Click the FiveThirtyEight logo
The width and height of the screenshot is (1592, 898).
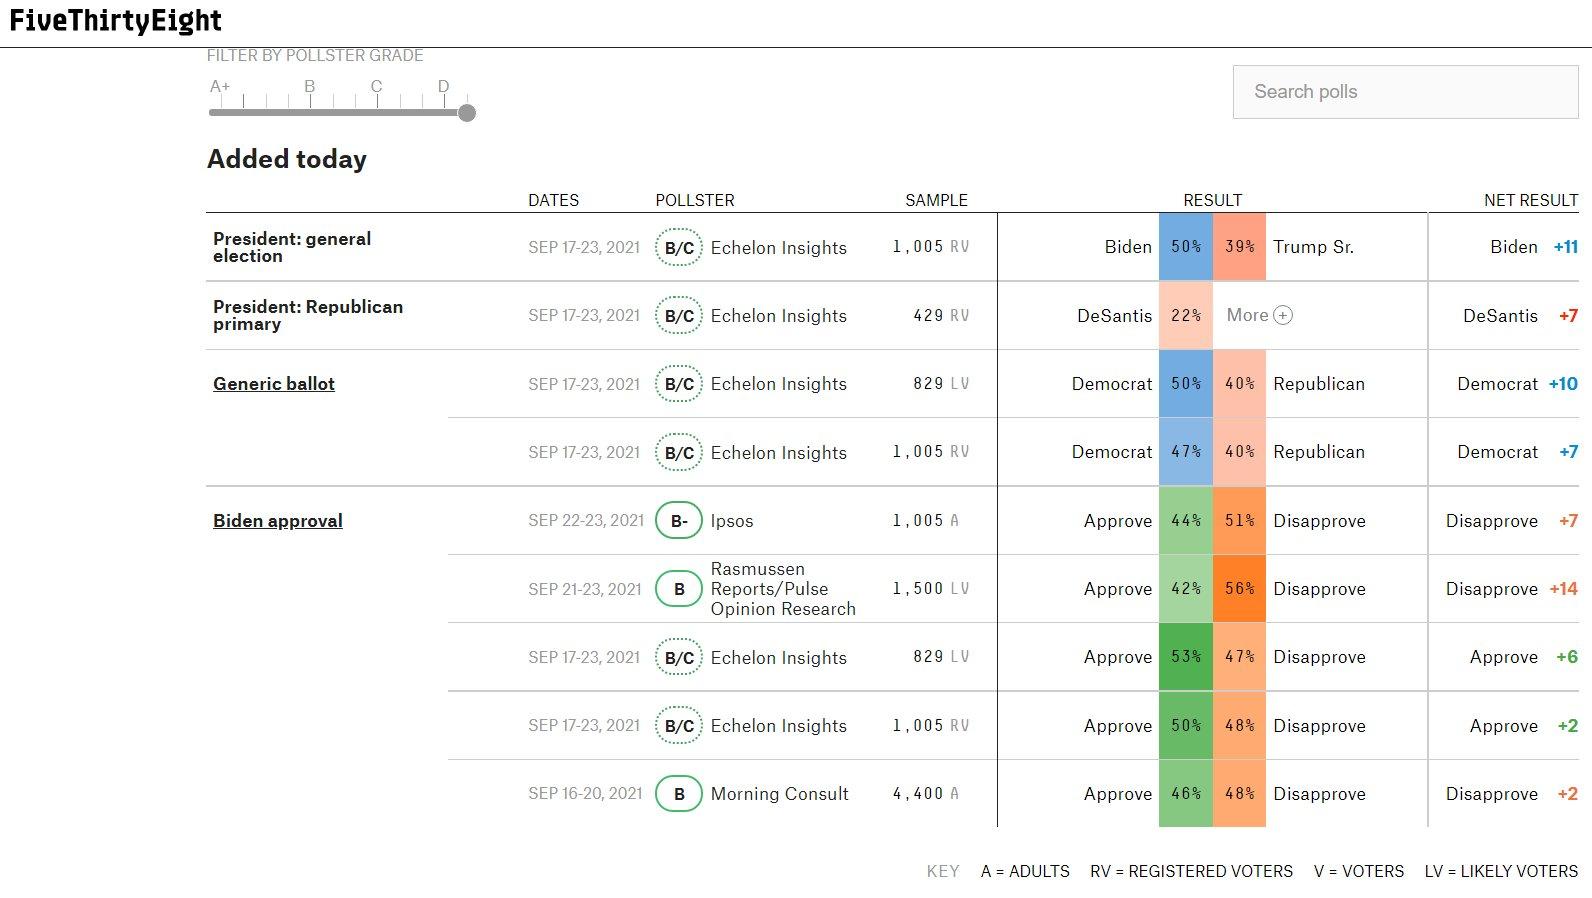pyautogui.click(x=116, y=21)
